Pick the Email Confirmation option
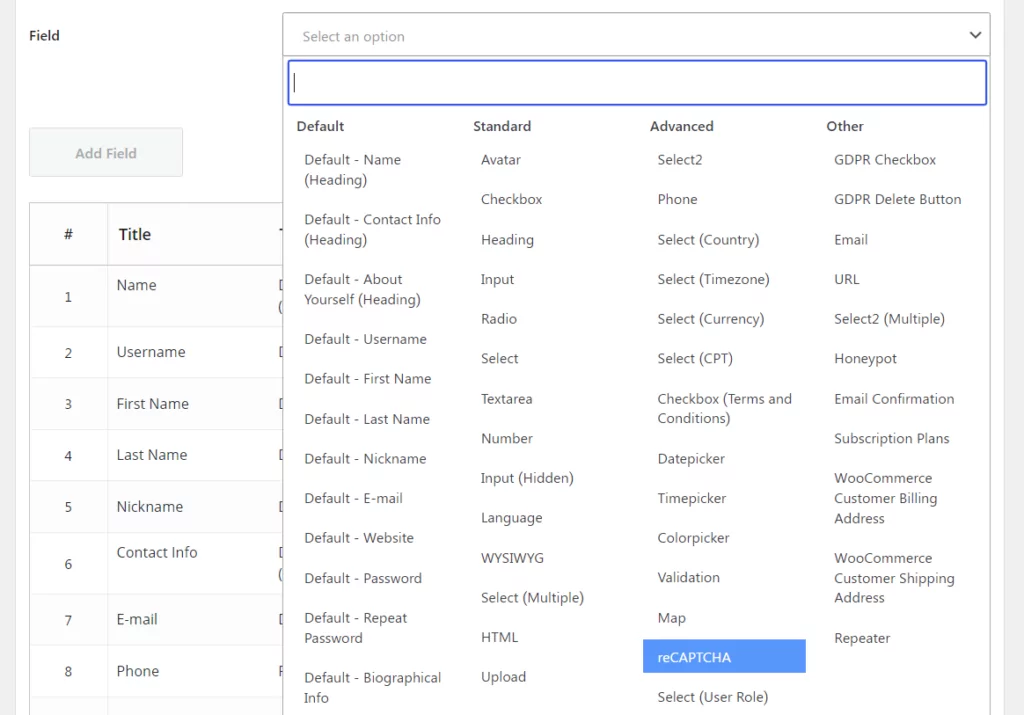 tap(894, 399)
